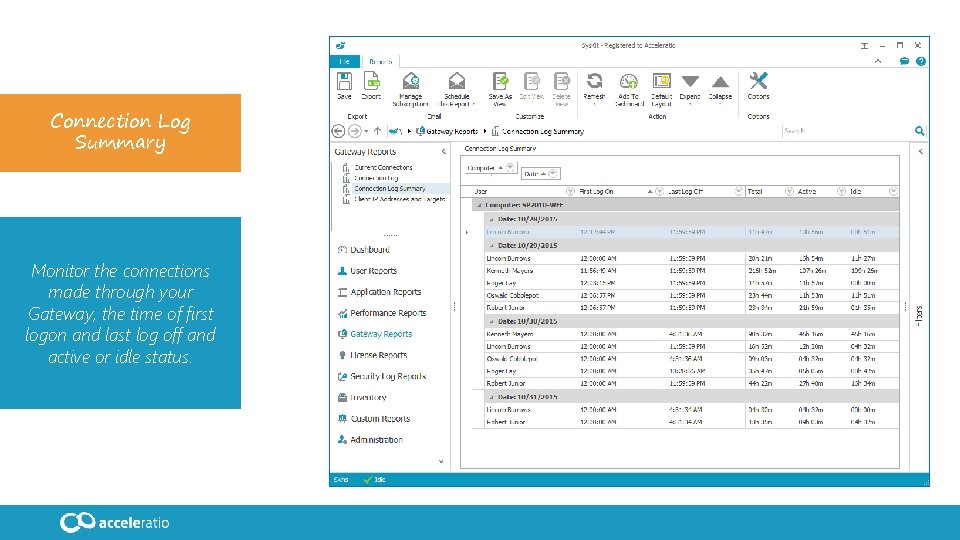The image size is (960, 540).
Task: Collapse the Date 10/31/2015 group
Action: pyautogui.click(x=492, y=397)
